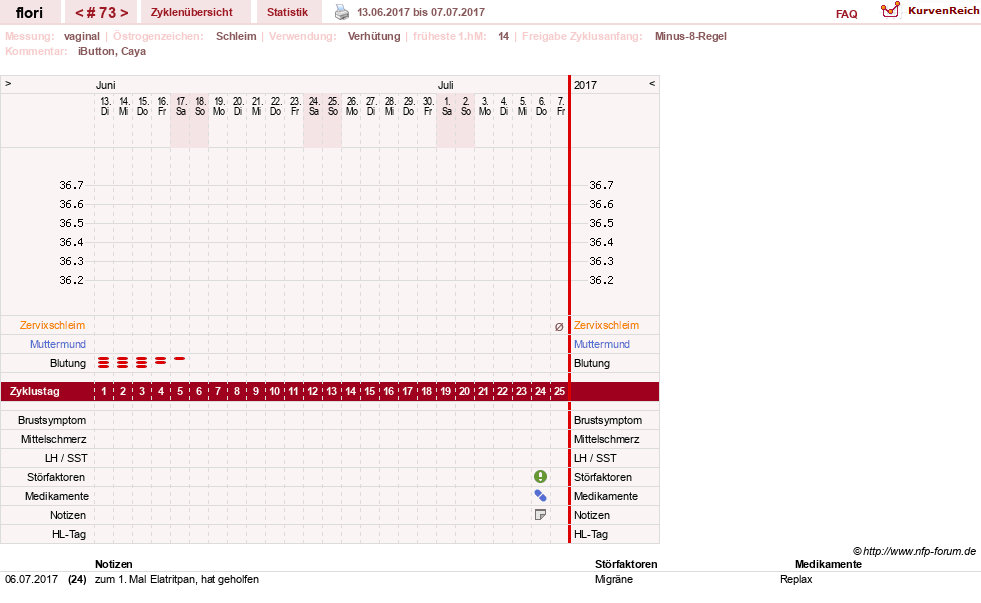Click the 2017 year label
The image size is (981, 603).
click(x=586, y=85)
